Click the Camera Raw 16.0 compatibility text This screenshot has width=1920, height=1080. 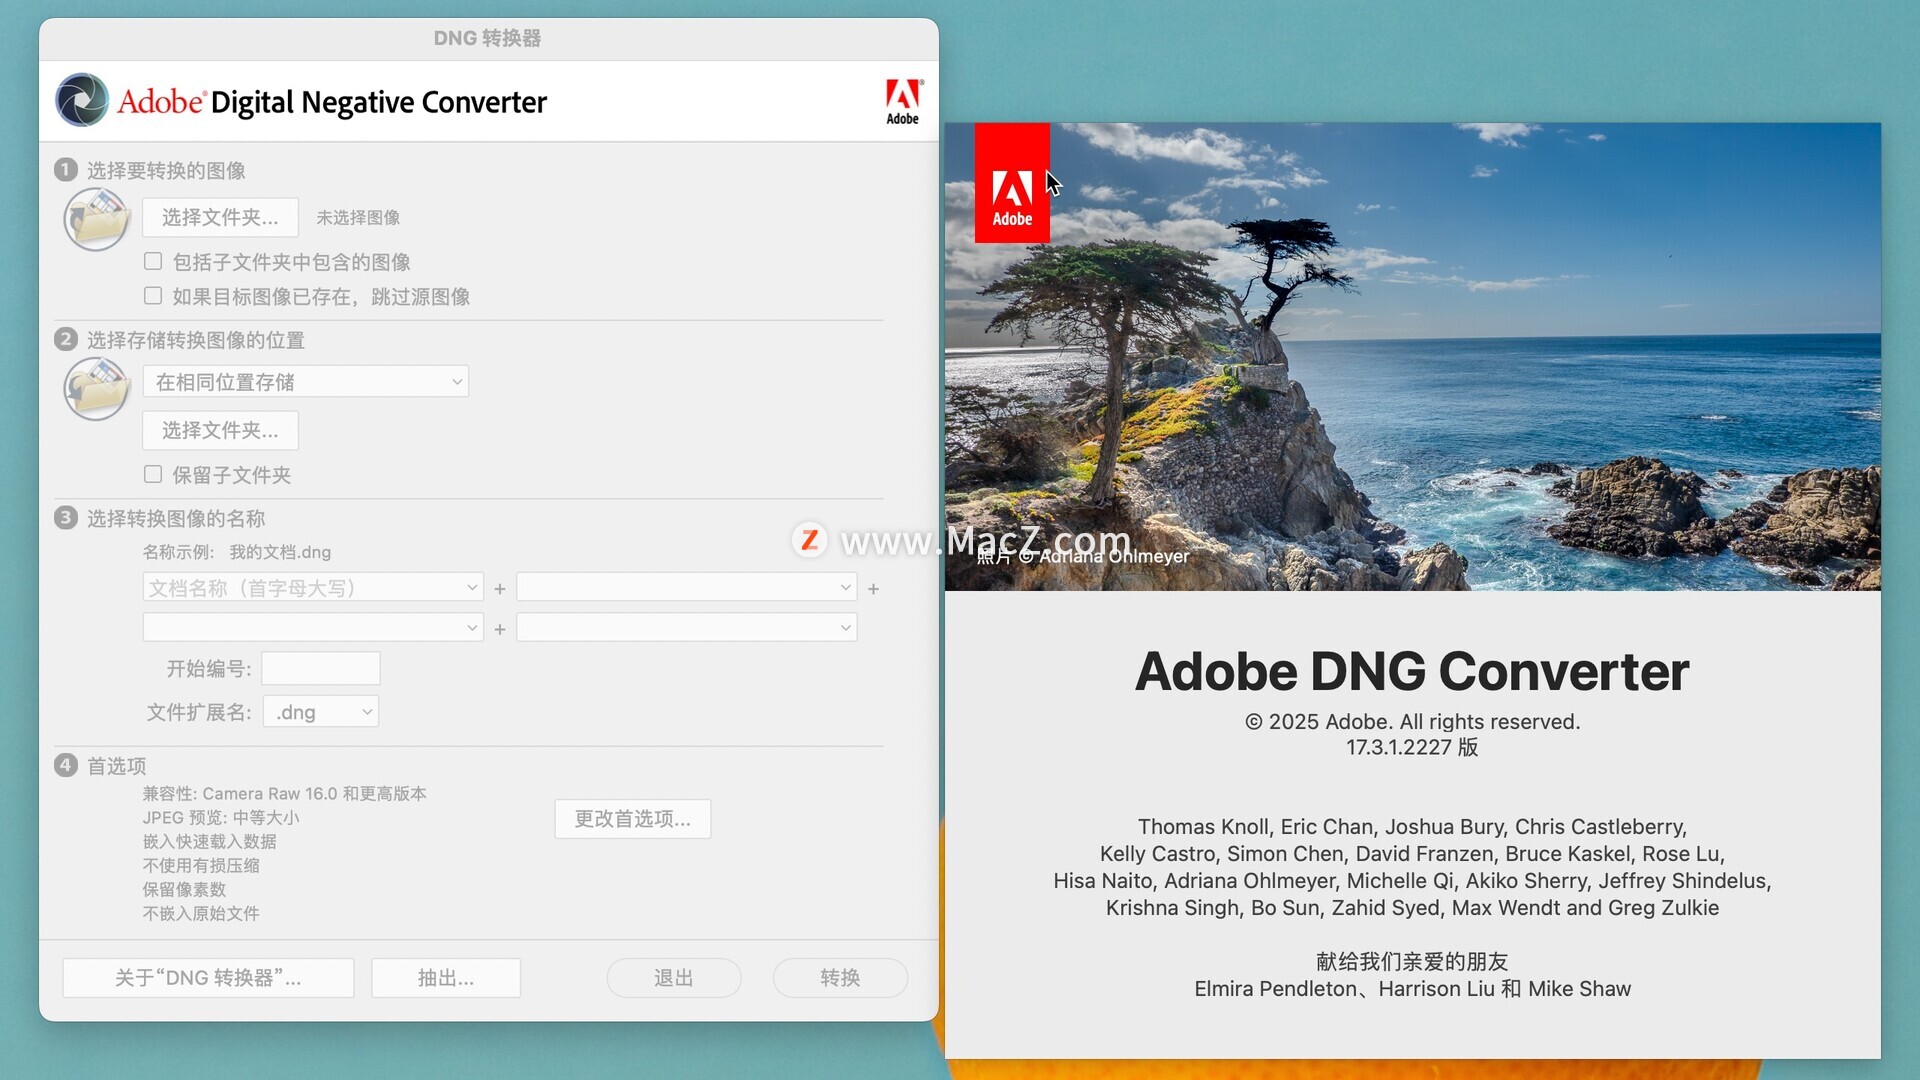(x=284, y=793)
